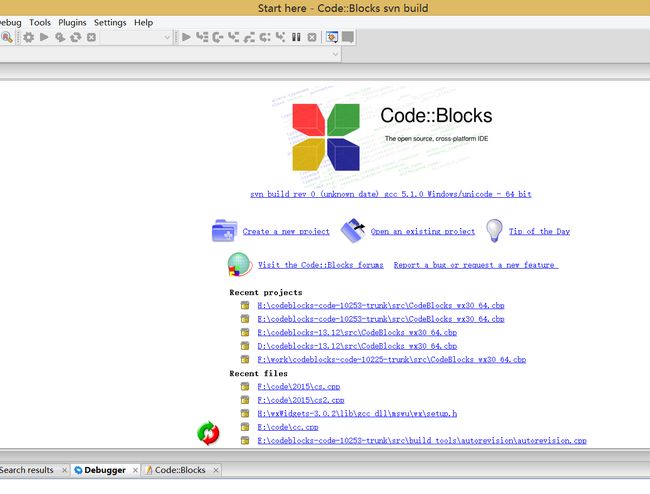Viewport: 650px width, 494px height.
Task: Click the Open an existing project link
Action: pyautogui.click(x=423, y=231)
